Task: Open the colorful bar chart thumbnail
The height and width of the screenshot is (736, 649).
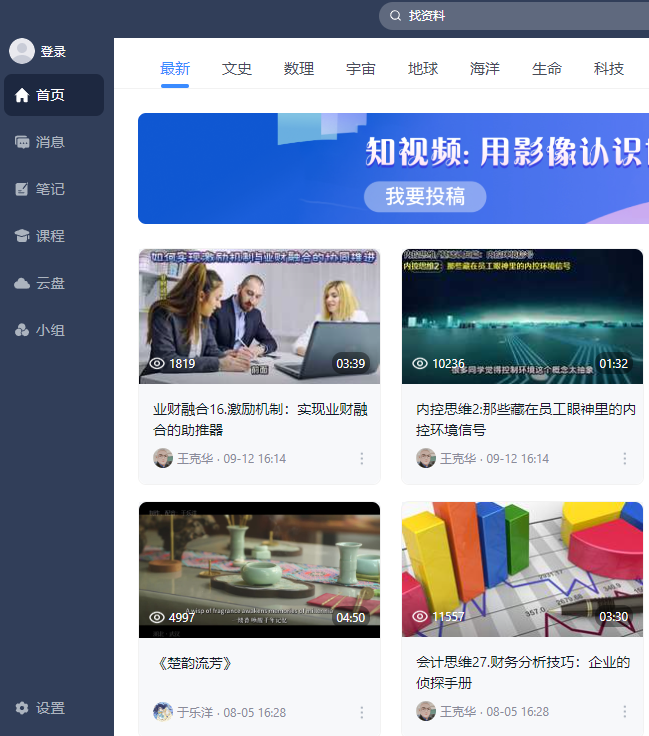Action: point(522,569)
